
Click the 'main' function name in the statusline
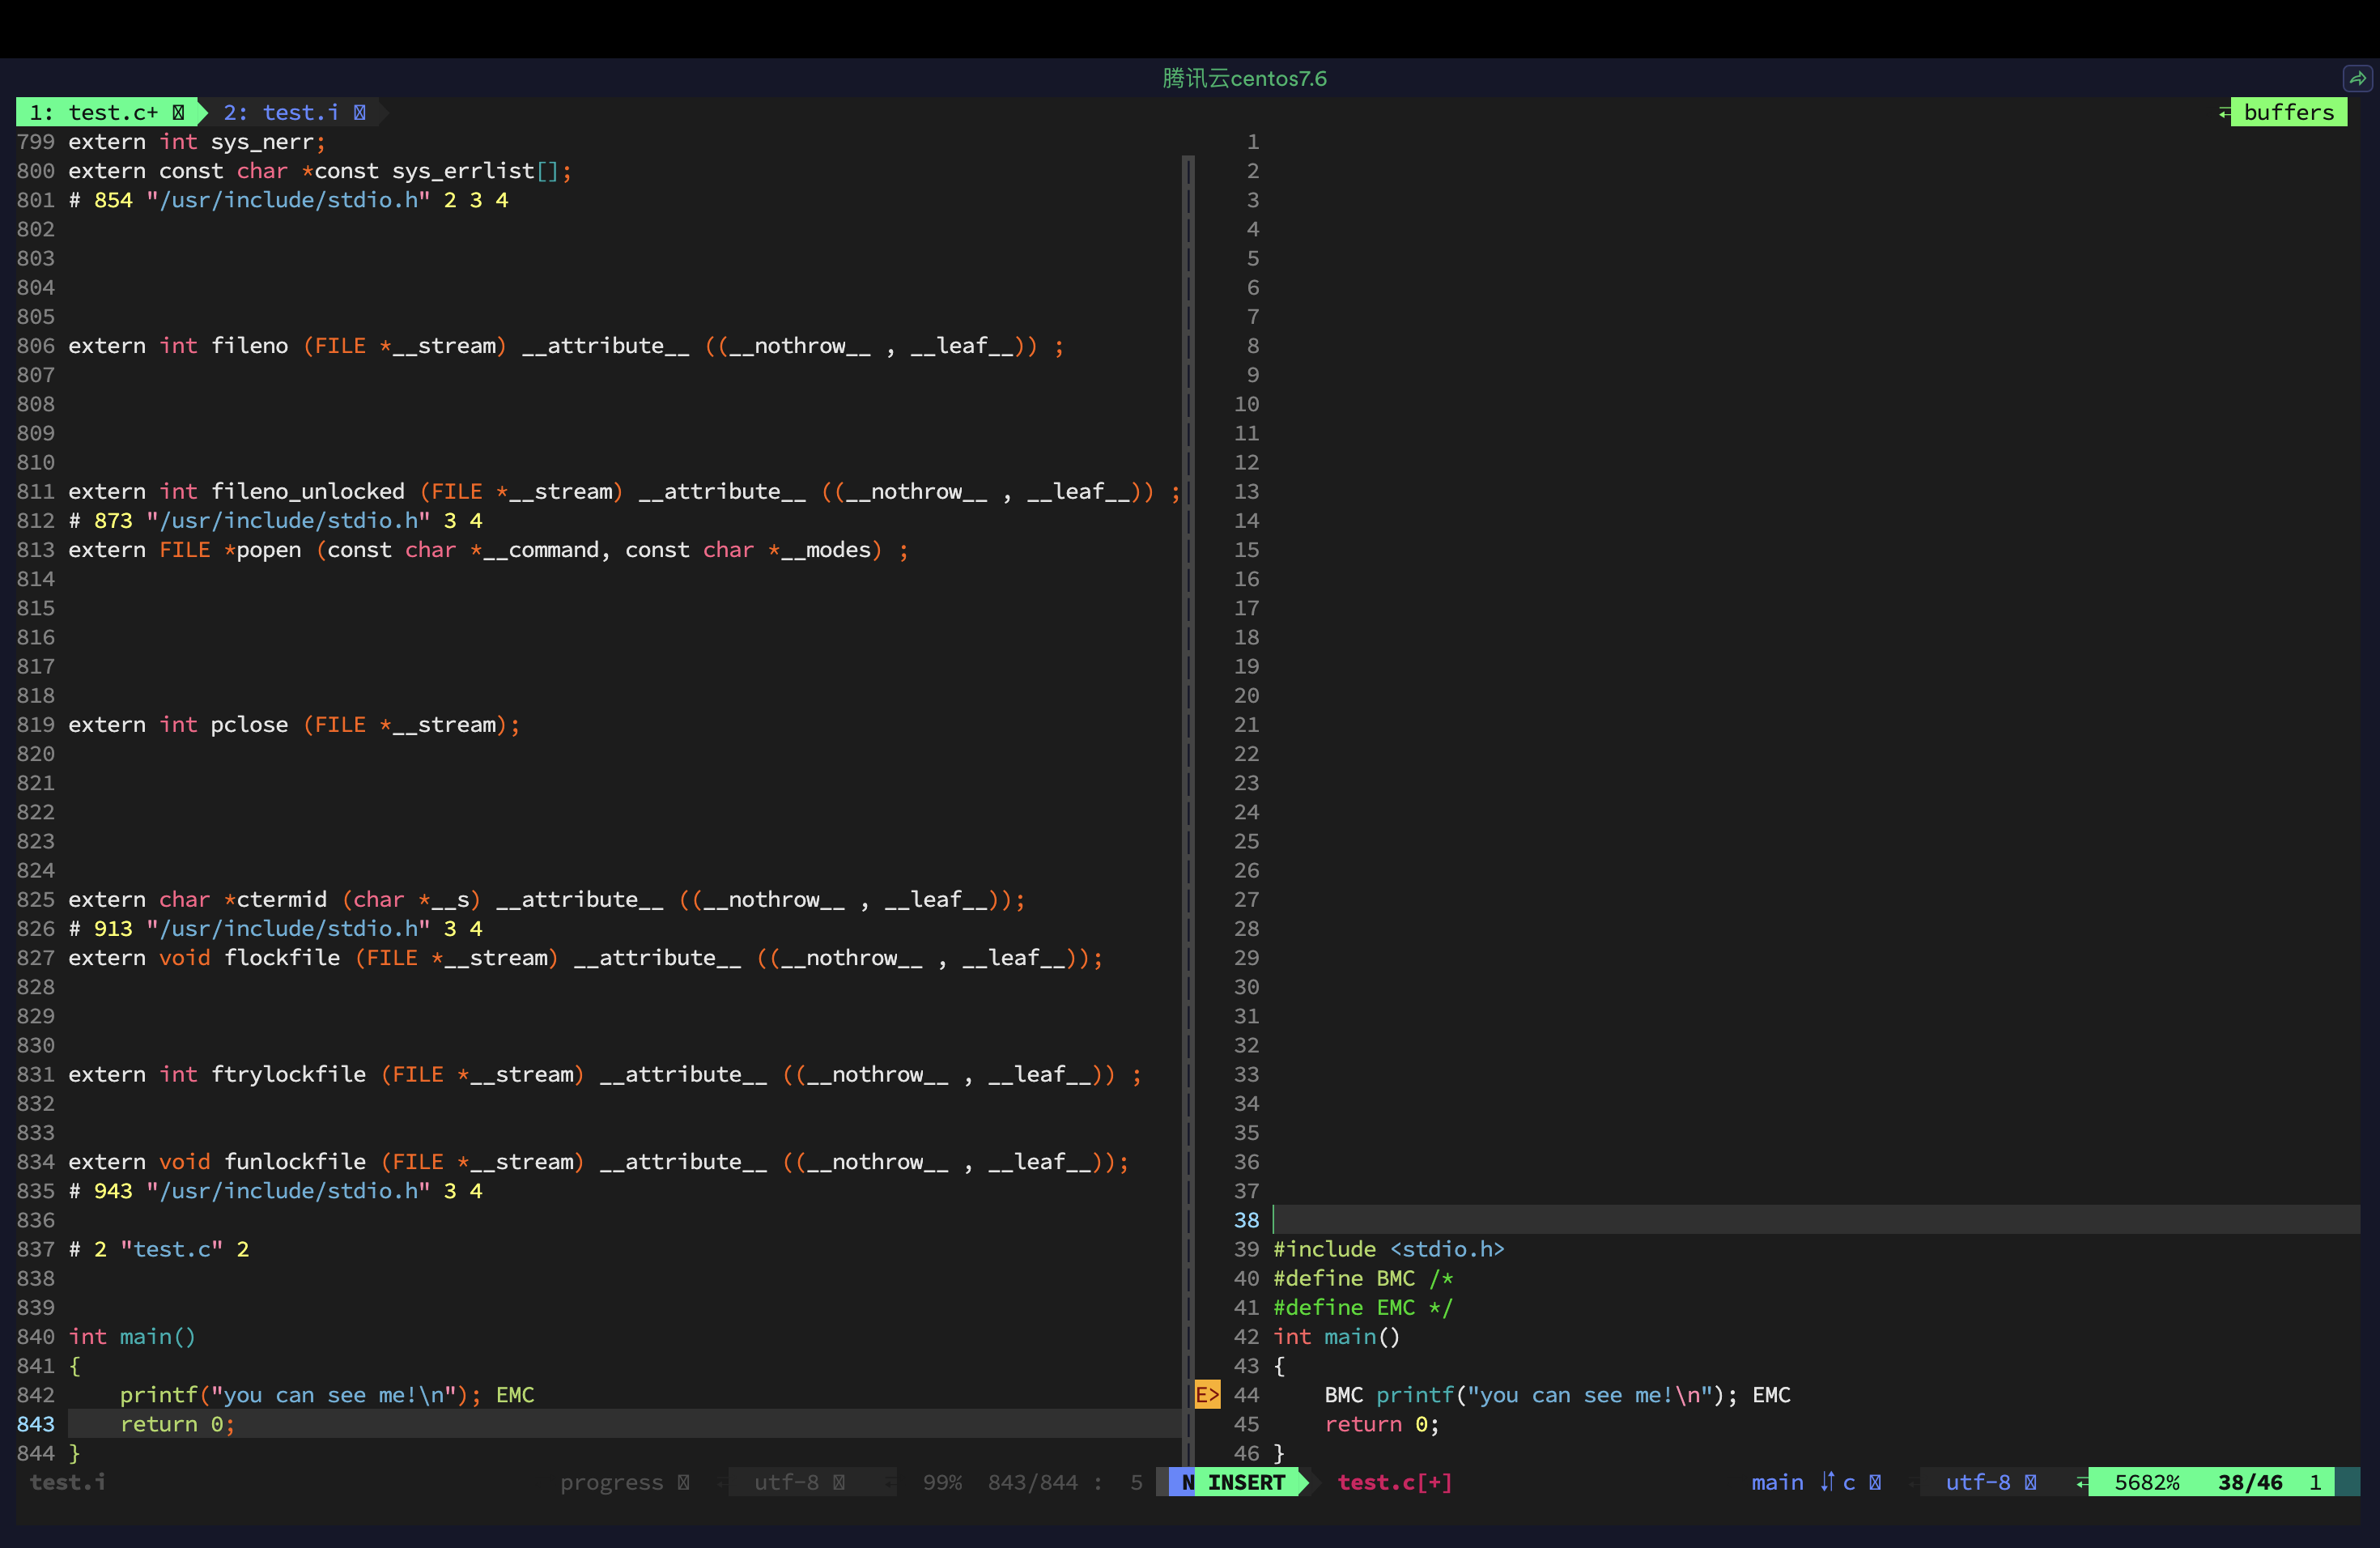(x=1777, y=1482)
